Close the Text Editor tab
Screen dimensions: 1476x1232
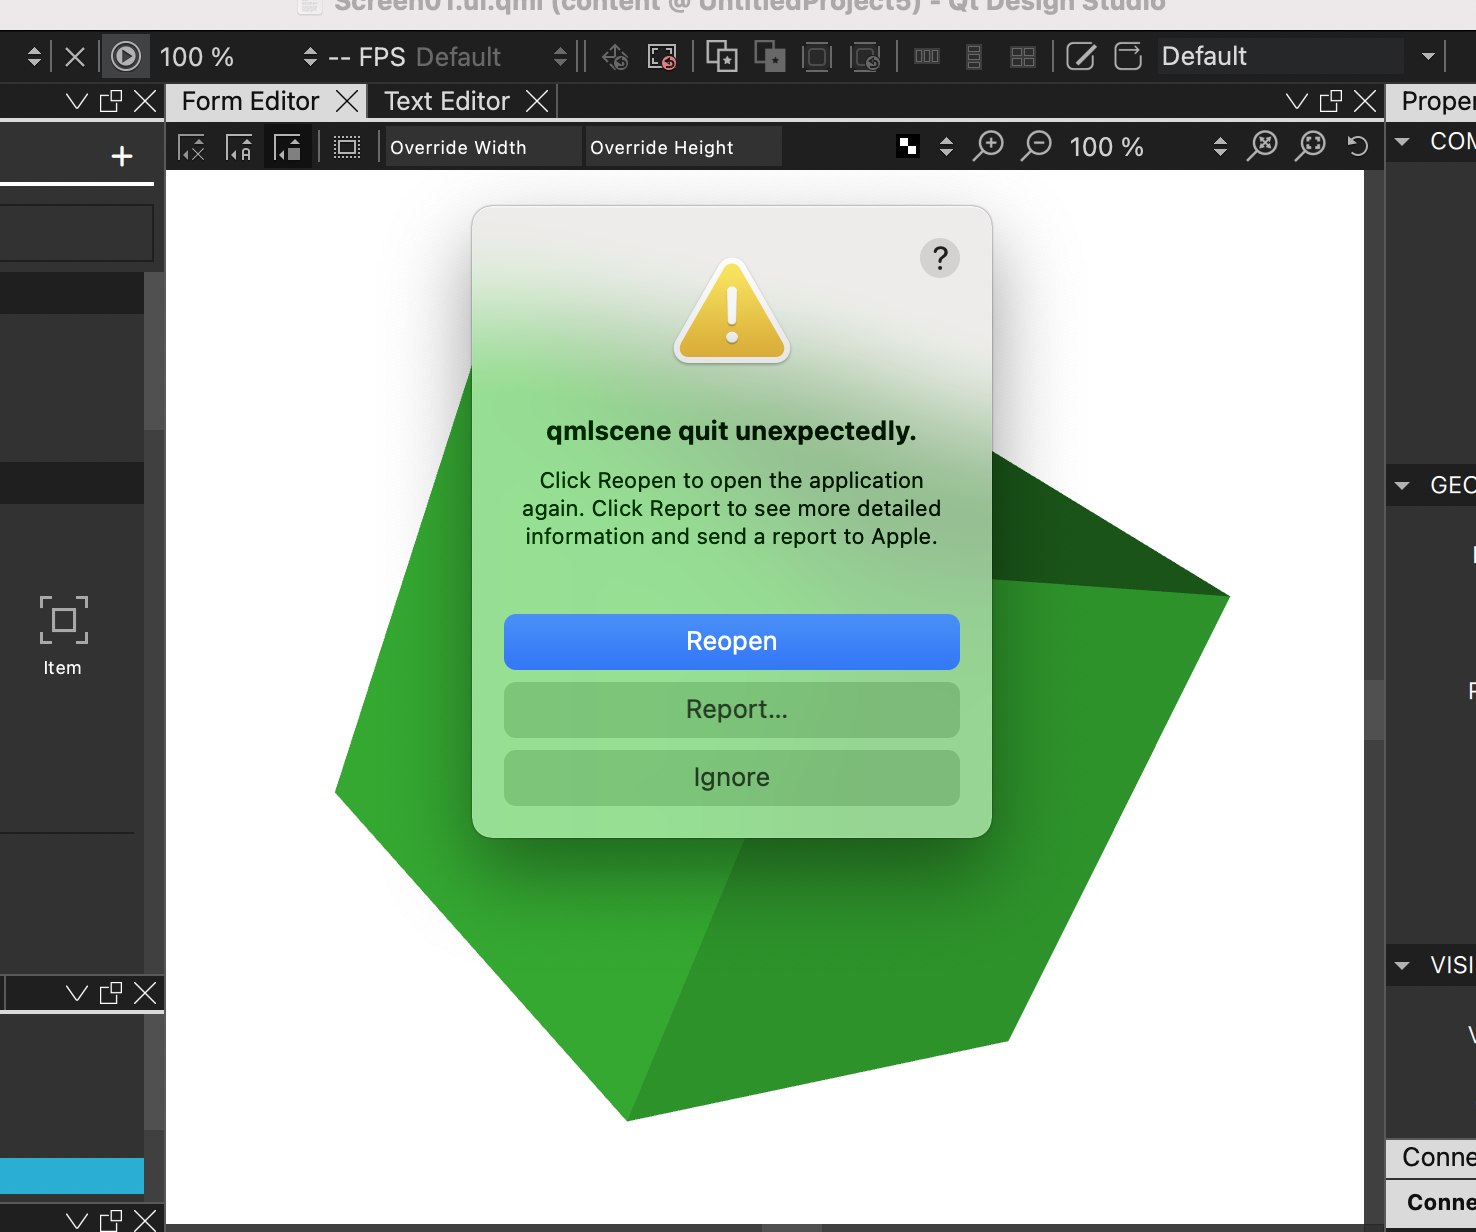click(x=537, y=101)
